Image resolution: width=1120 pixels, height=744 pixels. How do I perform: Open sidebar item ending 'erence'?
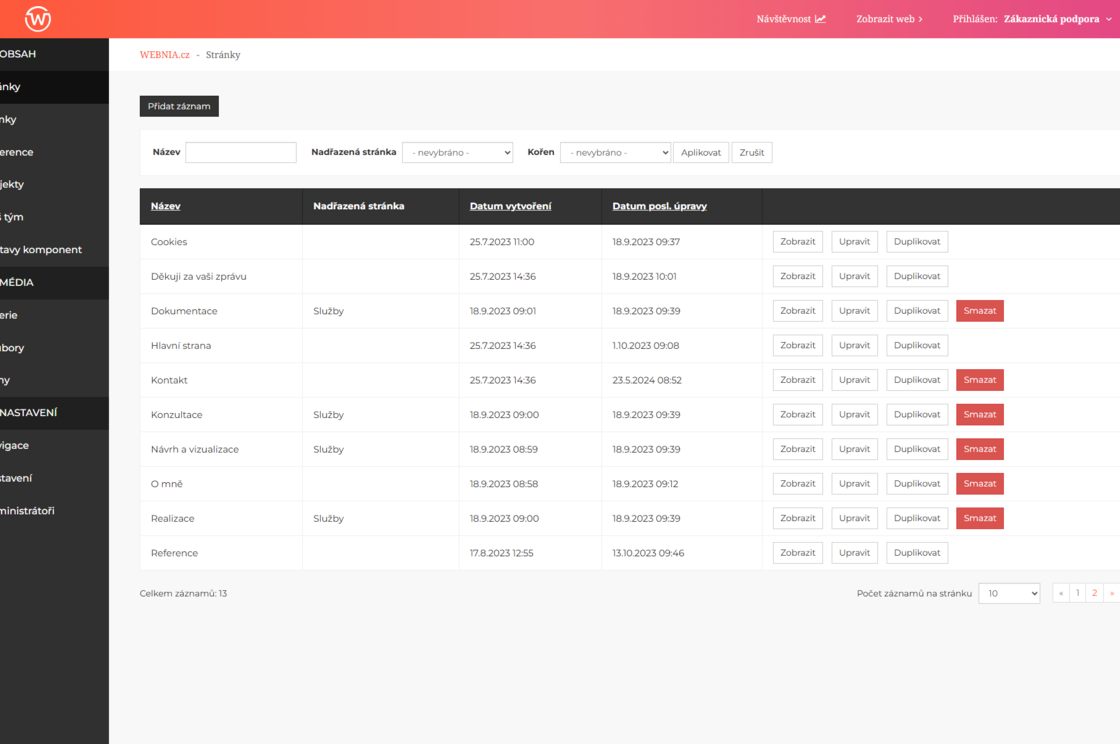coord(54,152)
